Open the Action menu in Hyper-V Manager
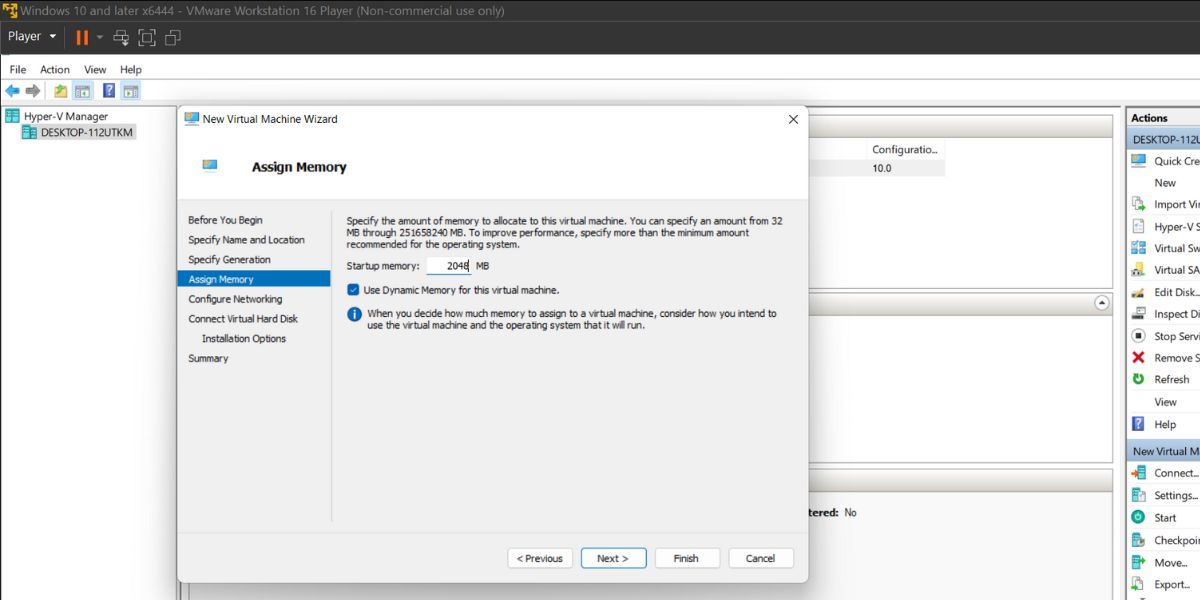 (x=55, y=69)
